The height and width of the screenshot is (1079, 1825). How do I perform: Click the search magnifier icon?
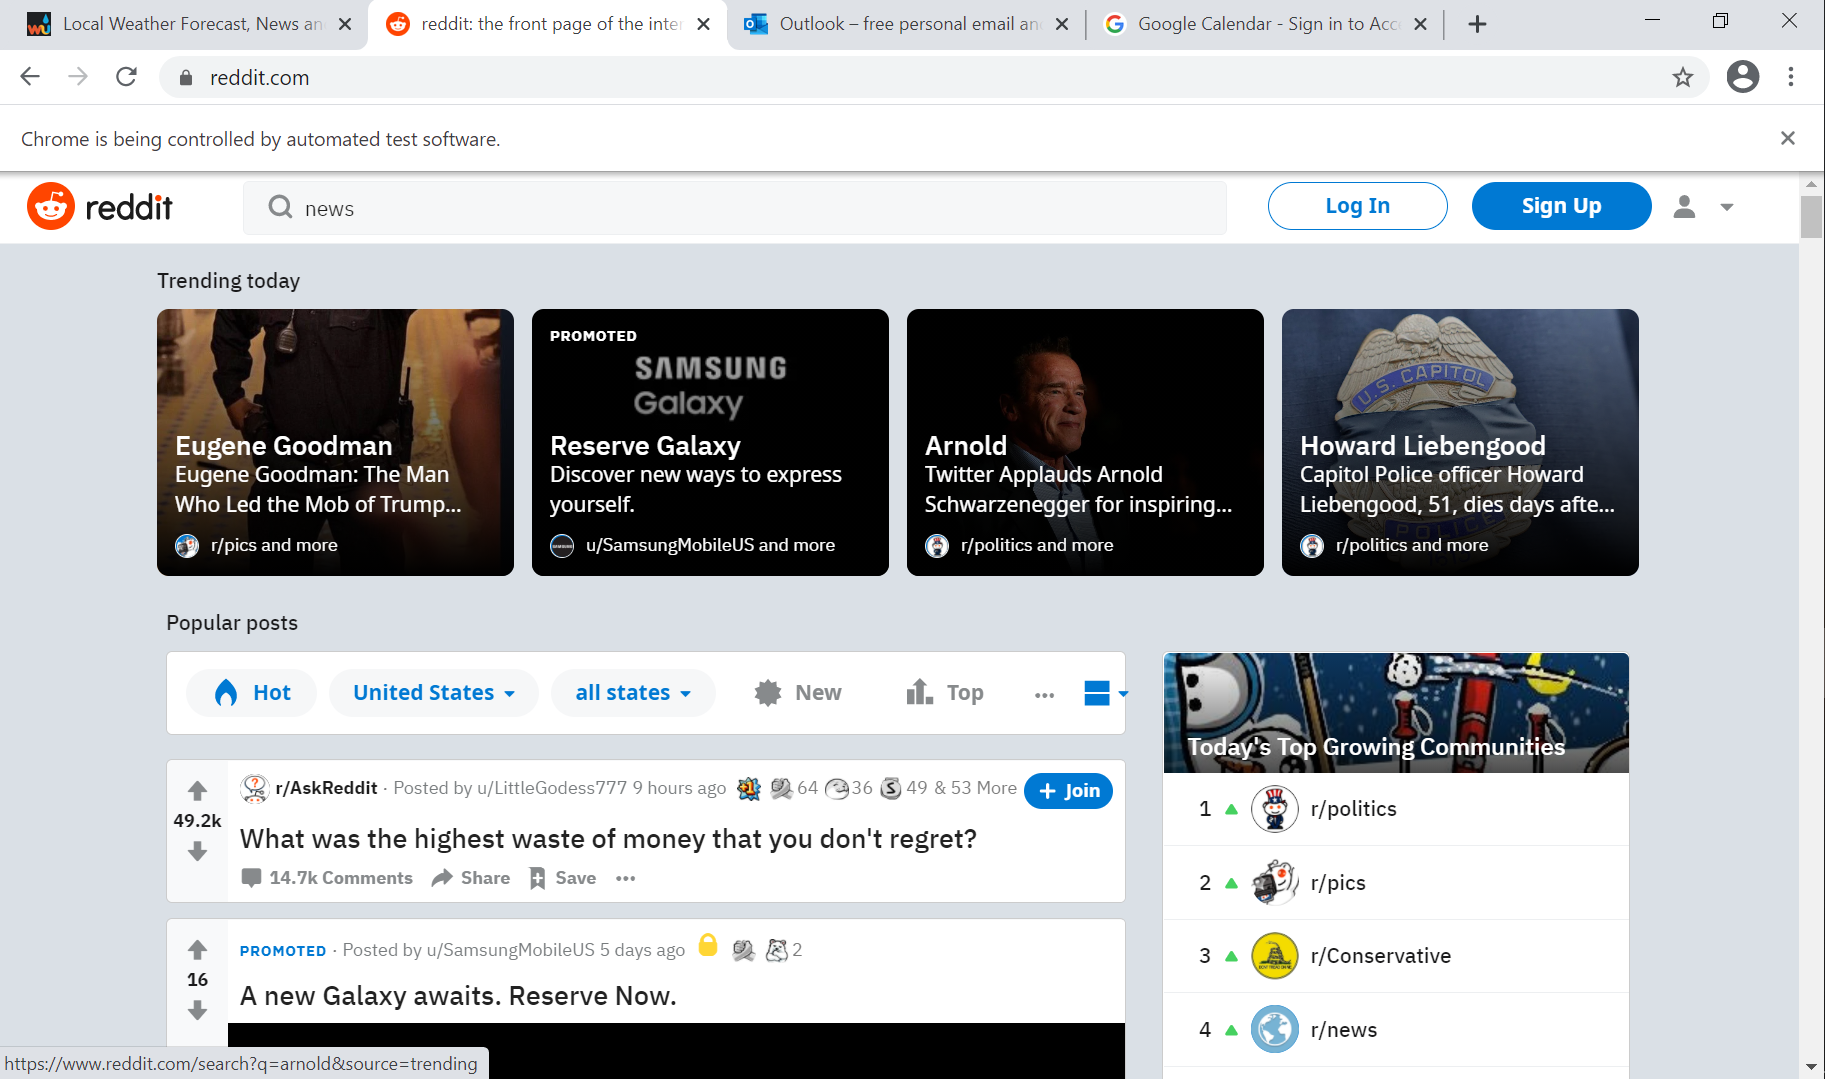[x=280, y=207]
